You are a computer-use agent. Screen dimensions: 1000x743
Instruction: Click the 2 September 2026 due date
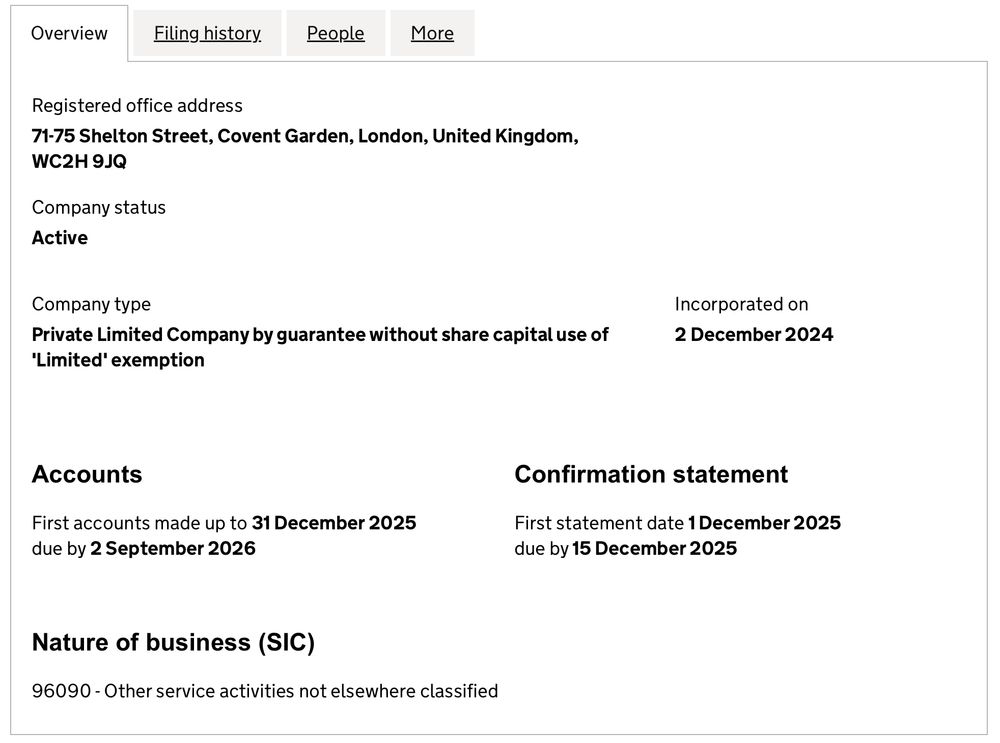173,548
